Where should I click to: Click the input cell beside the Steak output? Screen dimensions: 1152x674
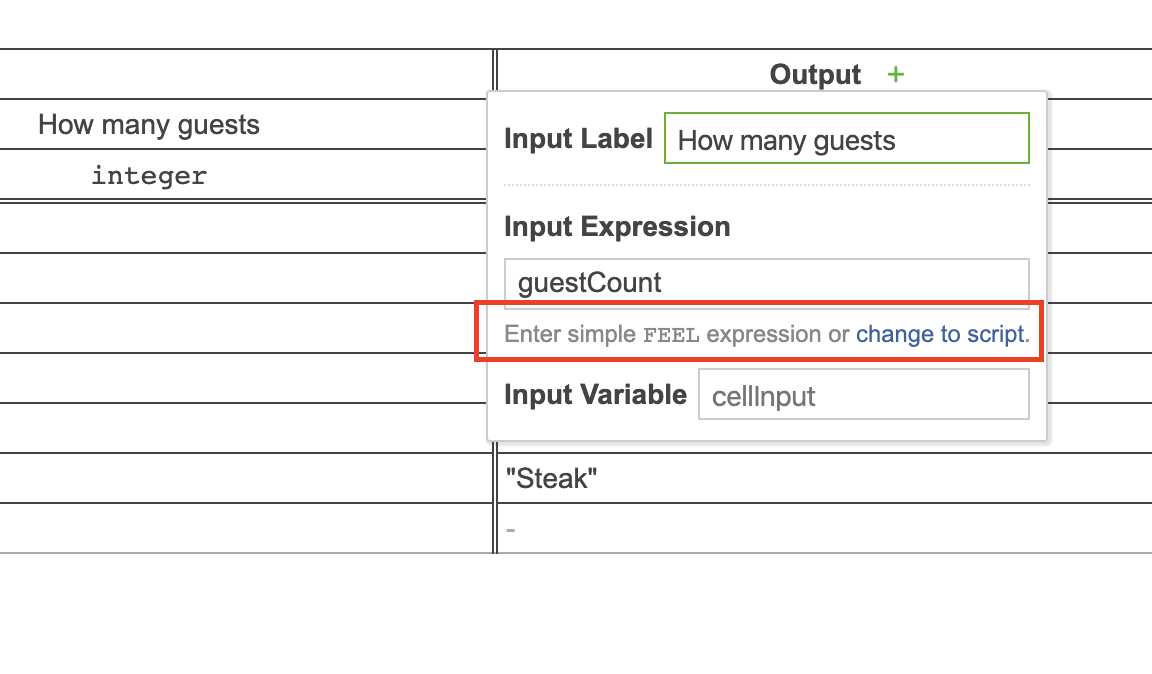pyautogui.click(x=240, y=478)
